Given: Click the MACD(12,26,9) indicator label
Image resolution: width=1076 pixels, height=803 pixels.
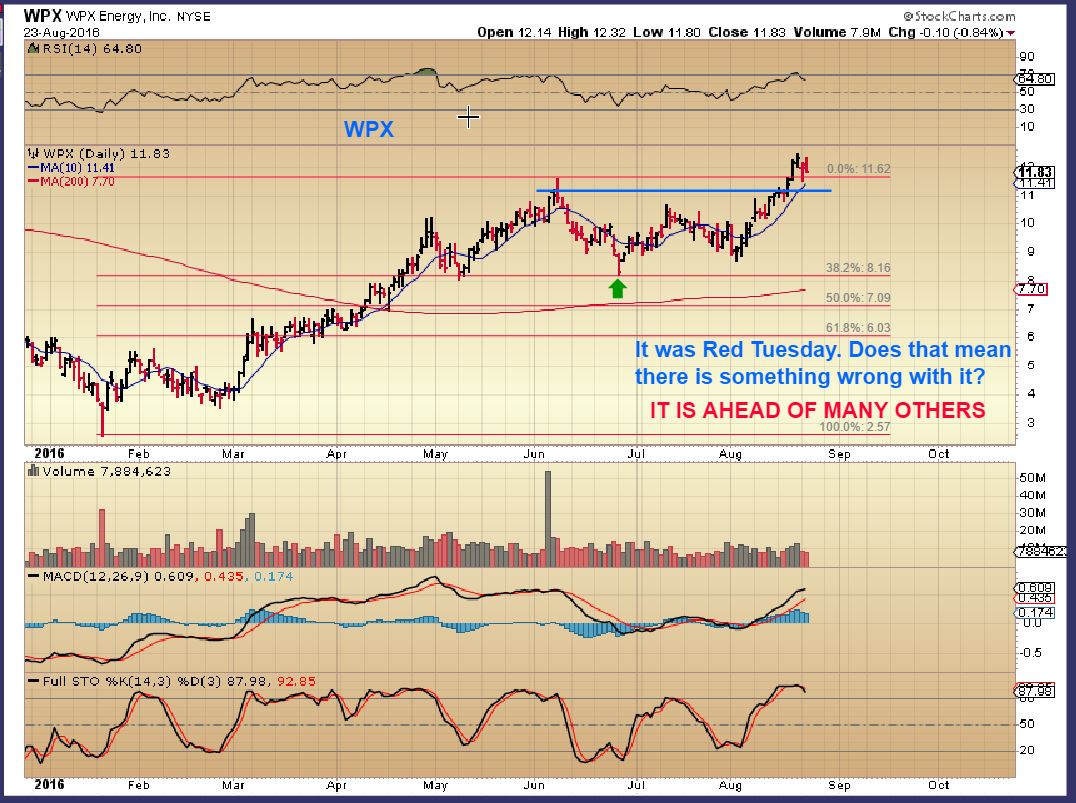Looking at the screenshot, I should tap(95, 577).
